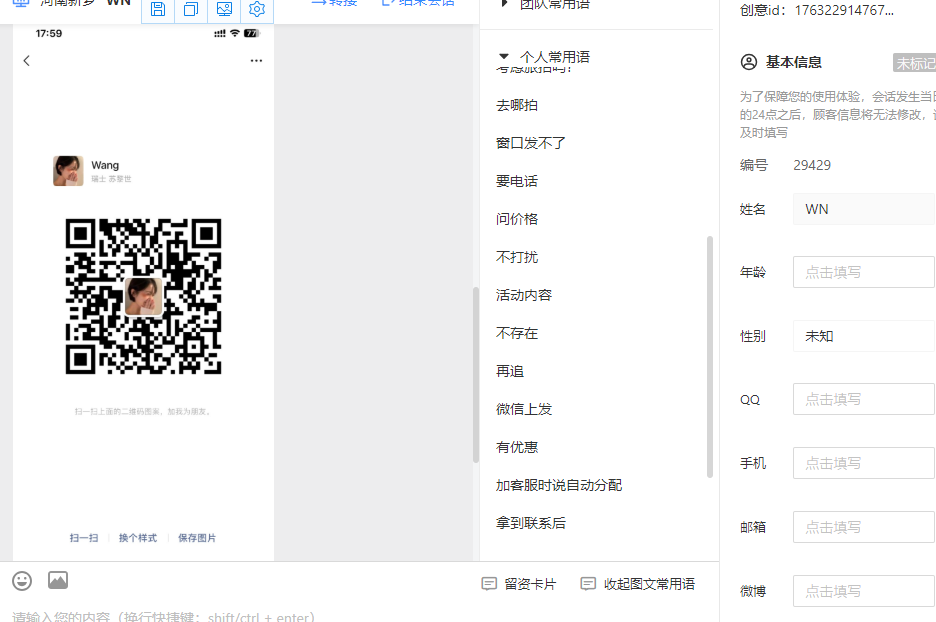This screenshot has height=622, width=936.
Task: Select the quick phrase 拿到联系后
Action: [531, 524]
